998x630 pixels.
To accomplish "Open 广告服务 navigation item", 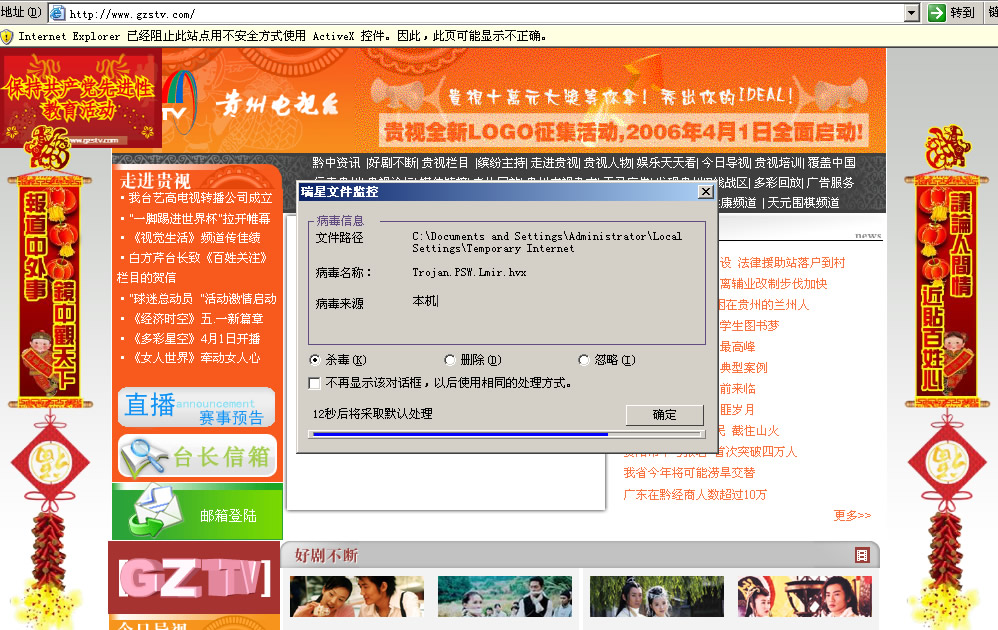I will tap(830, 183).
